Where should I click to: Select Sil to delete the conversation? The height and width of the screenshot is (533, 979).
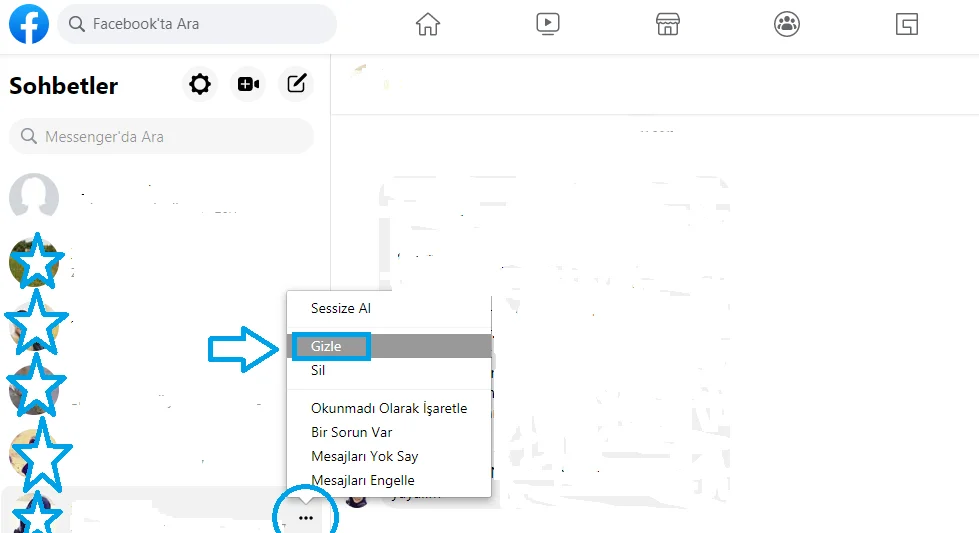pyautogui.click(x=318, y=370)
